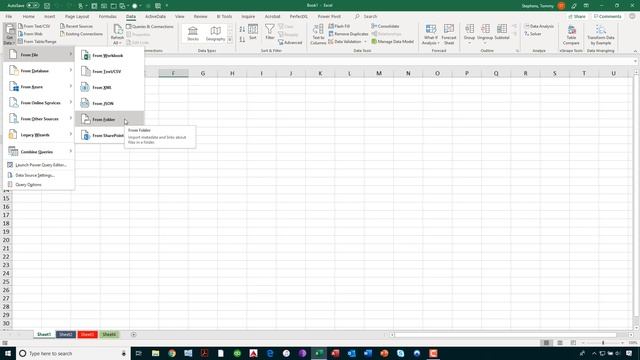Viewport: 640px width, 360px height.
Task: Add a new sheet
Action: click(x=133, y=334)
